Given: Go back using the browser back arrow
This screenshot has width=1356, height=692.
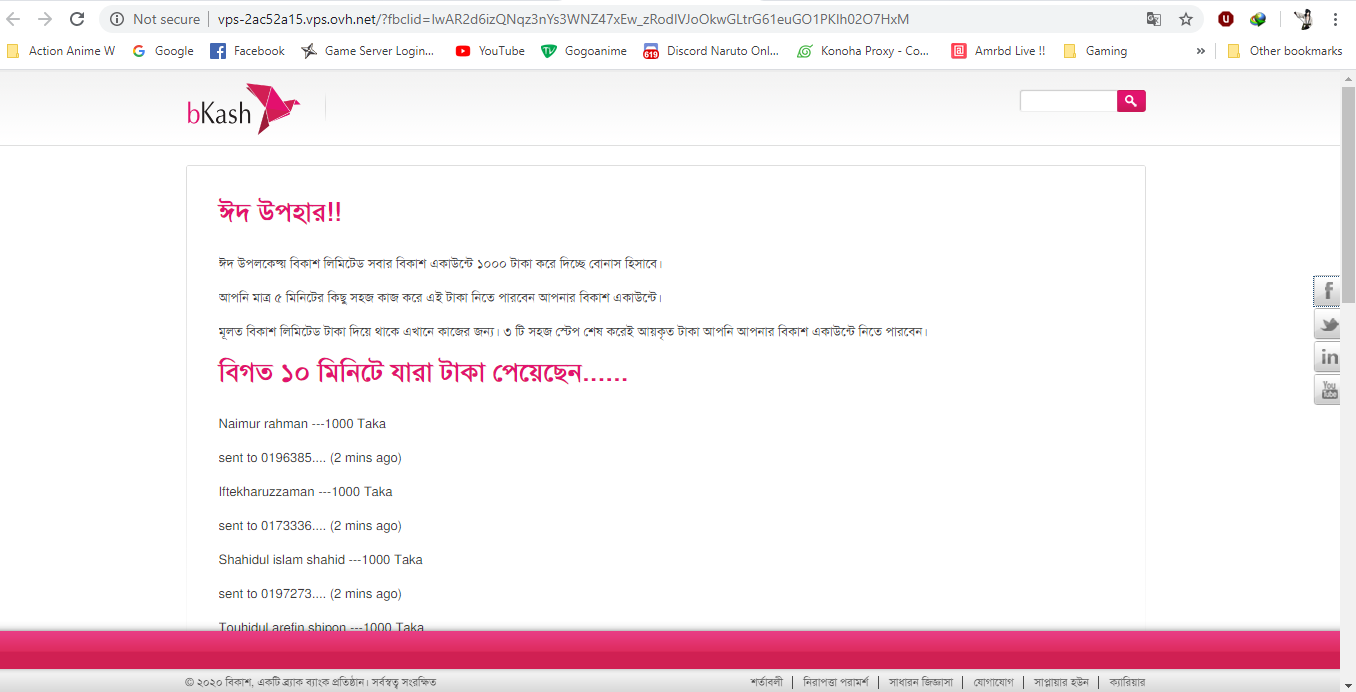Looking at the screenshot, I should click(14, 19).
